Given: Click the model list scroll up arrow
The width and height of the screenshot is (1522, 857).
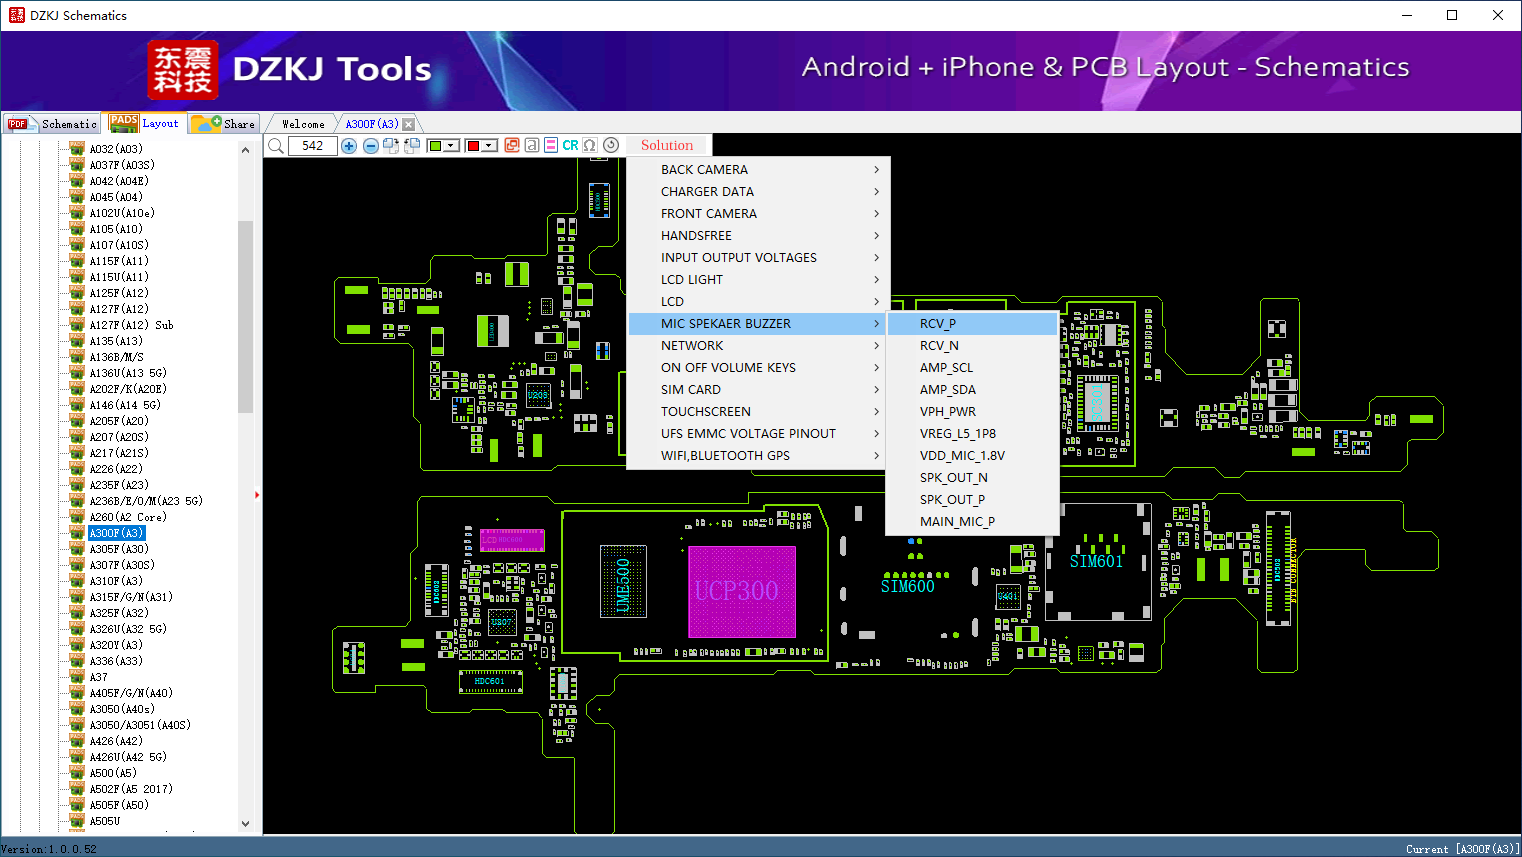Looking at the screenshot, I should (246, 150).
